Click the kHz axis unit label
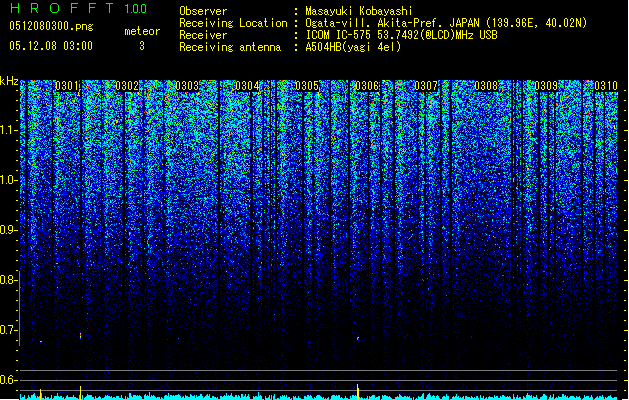 click(x=9, y=81)
